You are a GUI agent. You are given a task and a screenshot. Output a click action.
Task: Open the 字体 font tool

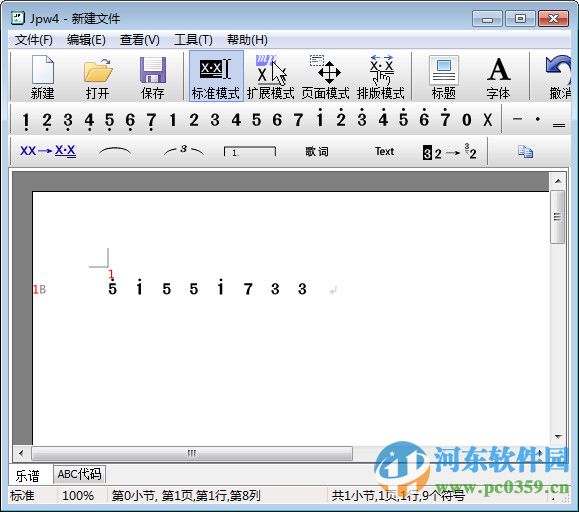pos(498,77)
